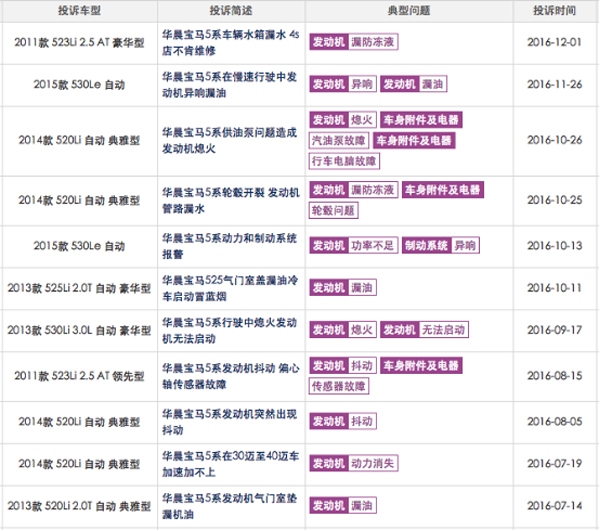Click the 发动机 熄火 tag dated 2016-10-26
This screenshot has width=600, height=531.
click(x=343, y=120)
